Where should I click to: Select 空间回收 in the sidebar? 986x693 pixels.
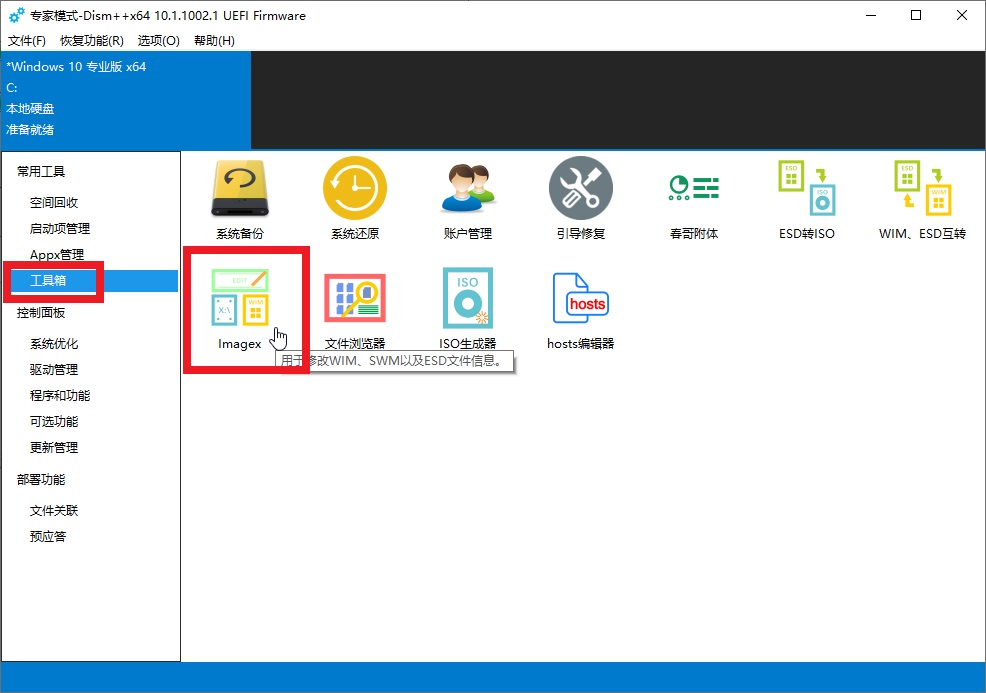click(x=54, y=203)
